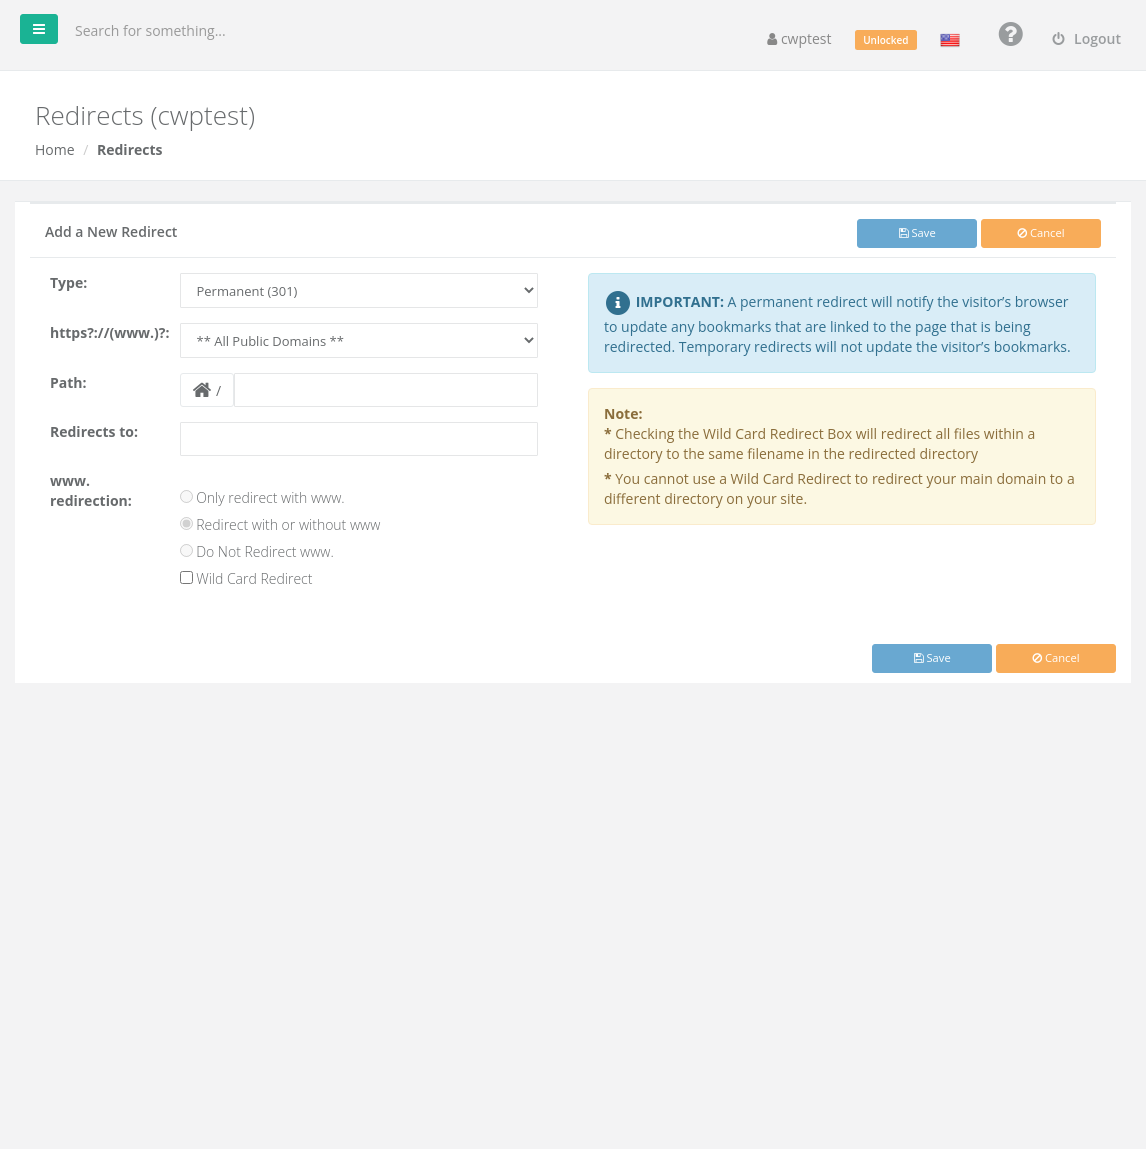Open the All Public Domains dropdown
This screenshot has width=1146, height=1149.
pyautogui.click(x=359, y=341)
